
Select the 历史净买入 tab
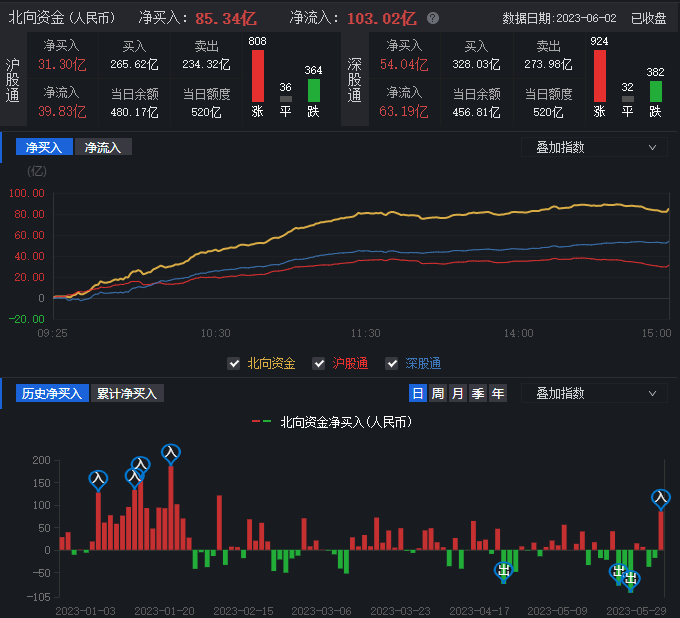coord(51,394)
